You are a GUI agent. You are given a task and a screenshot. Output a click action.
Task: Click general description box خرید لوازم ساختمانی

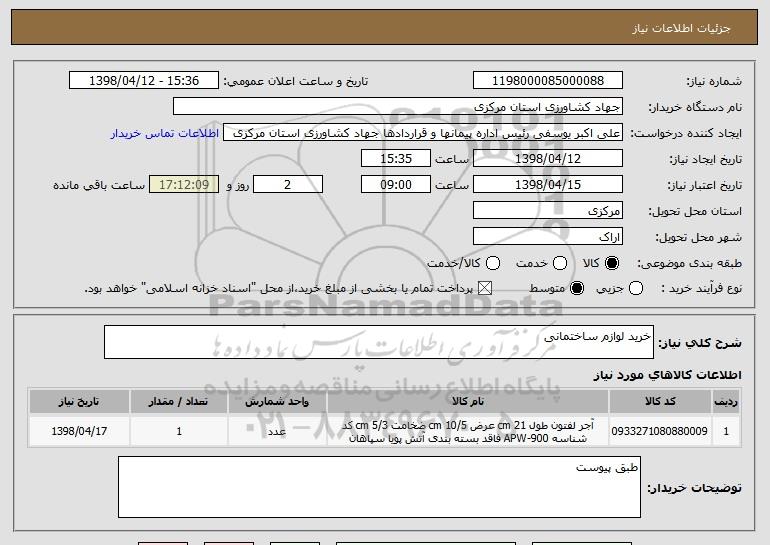379,342
